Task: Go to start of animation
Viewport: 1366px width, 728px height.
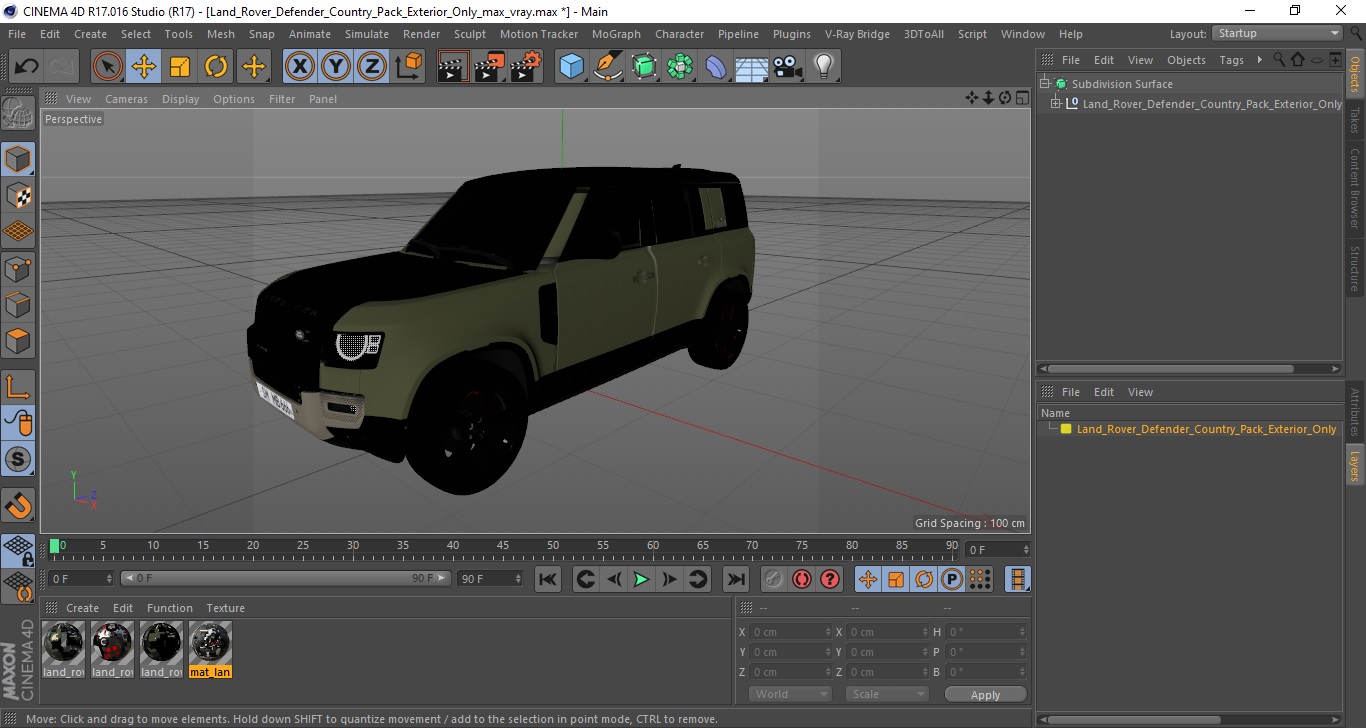Action: 548,579
